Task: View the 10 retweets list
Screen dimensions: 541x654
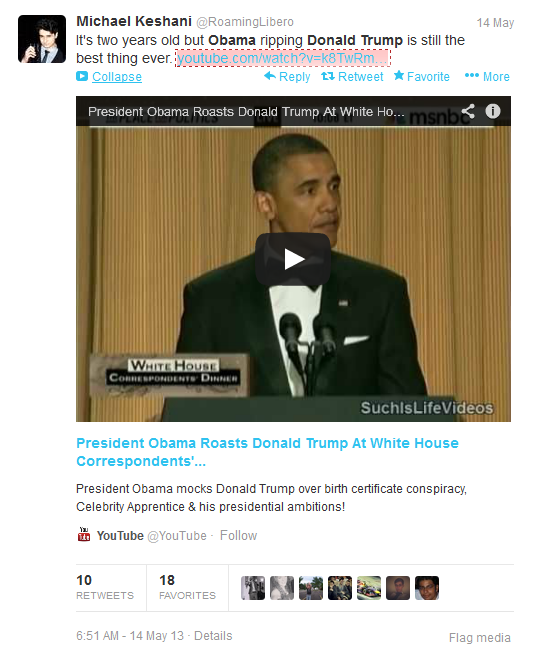Action: tap(105, 588)
